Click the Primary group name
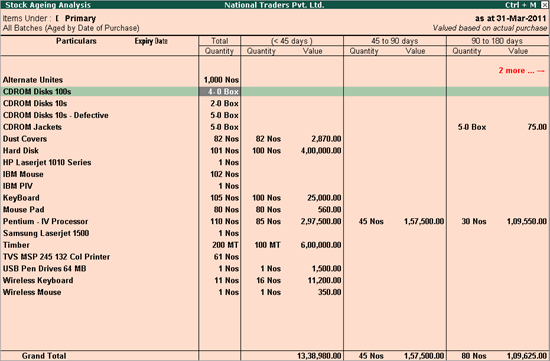This screenshot has height=361, width=550. tap(80, 18)
